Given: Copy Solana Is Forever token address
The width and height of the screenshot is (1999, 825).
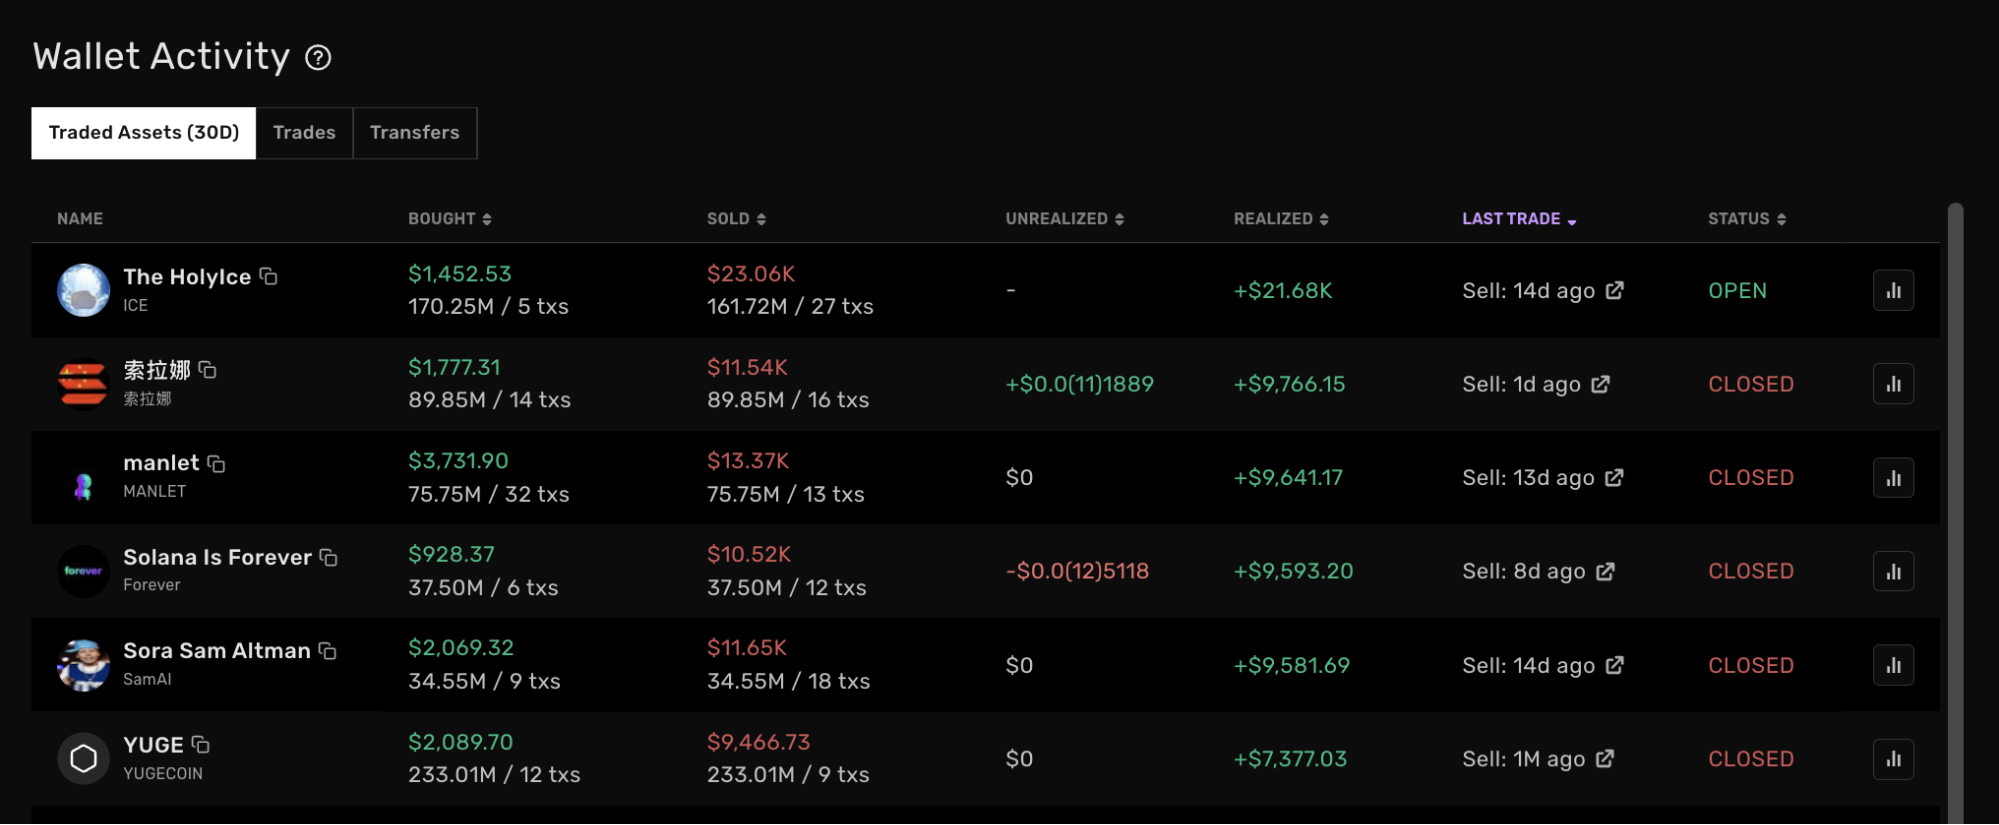Looking at the screenshot, I should click(328, 557).
